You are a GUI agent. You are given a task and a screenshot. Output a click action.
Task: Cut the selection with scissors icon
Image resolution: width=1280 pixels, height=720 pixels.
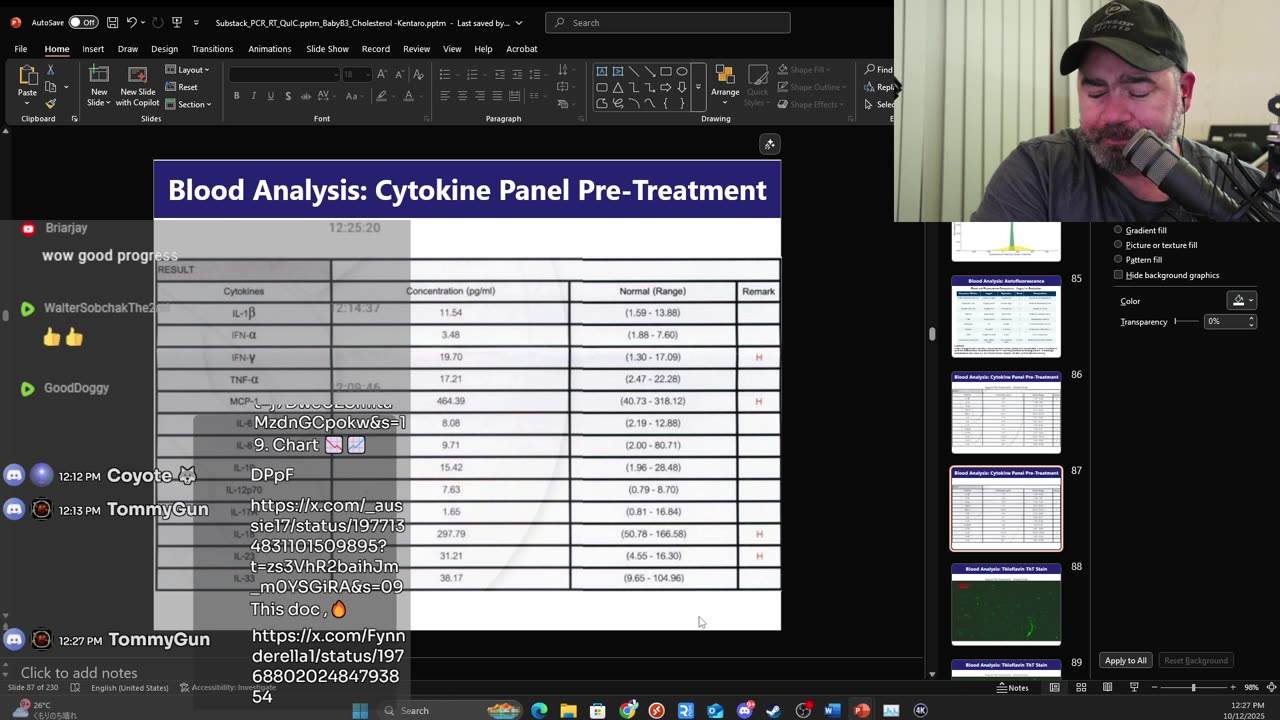51,70
